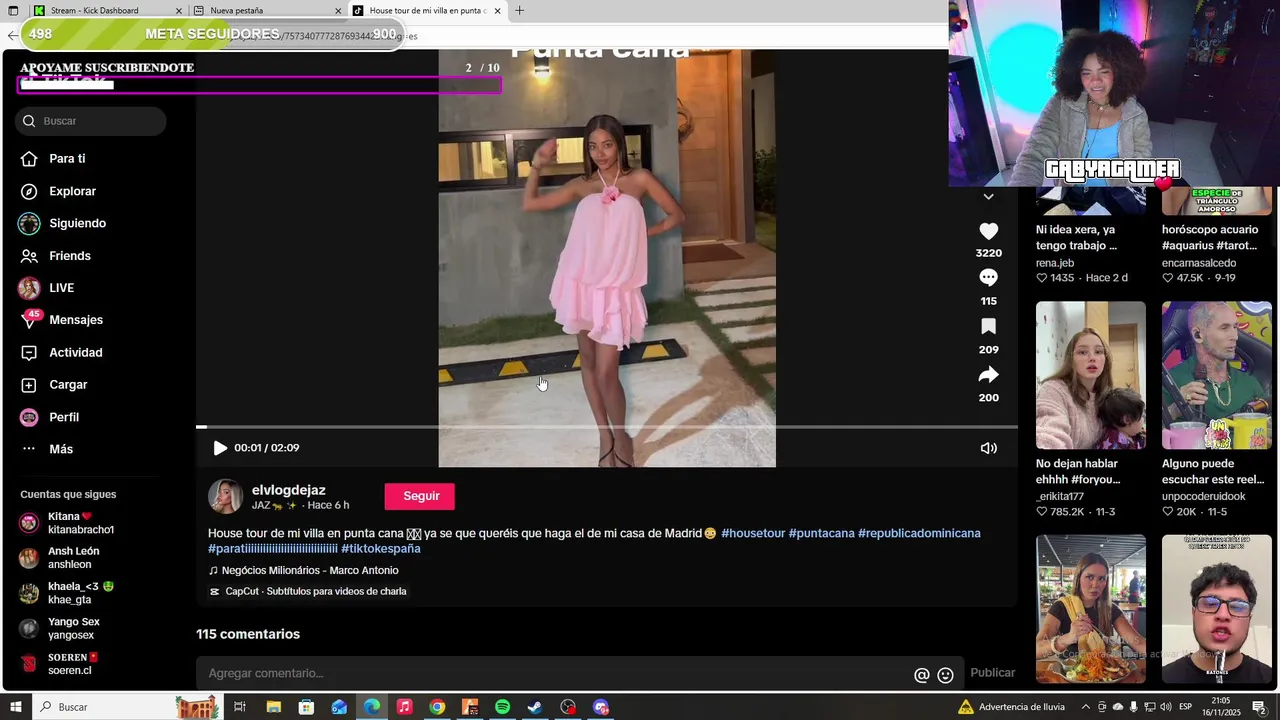Click the Buscar search field
Viewport: 1280px width, 720px height.
coord(91,121)
